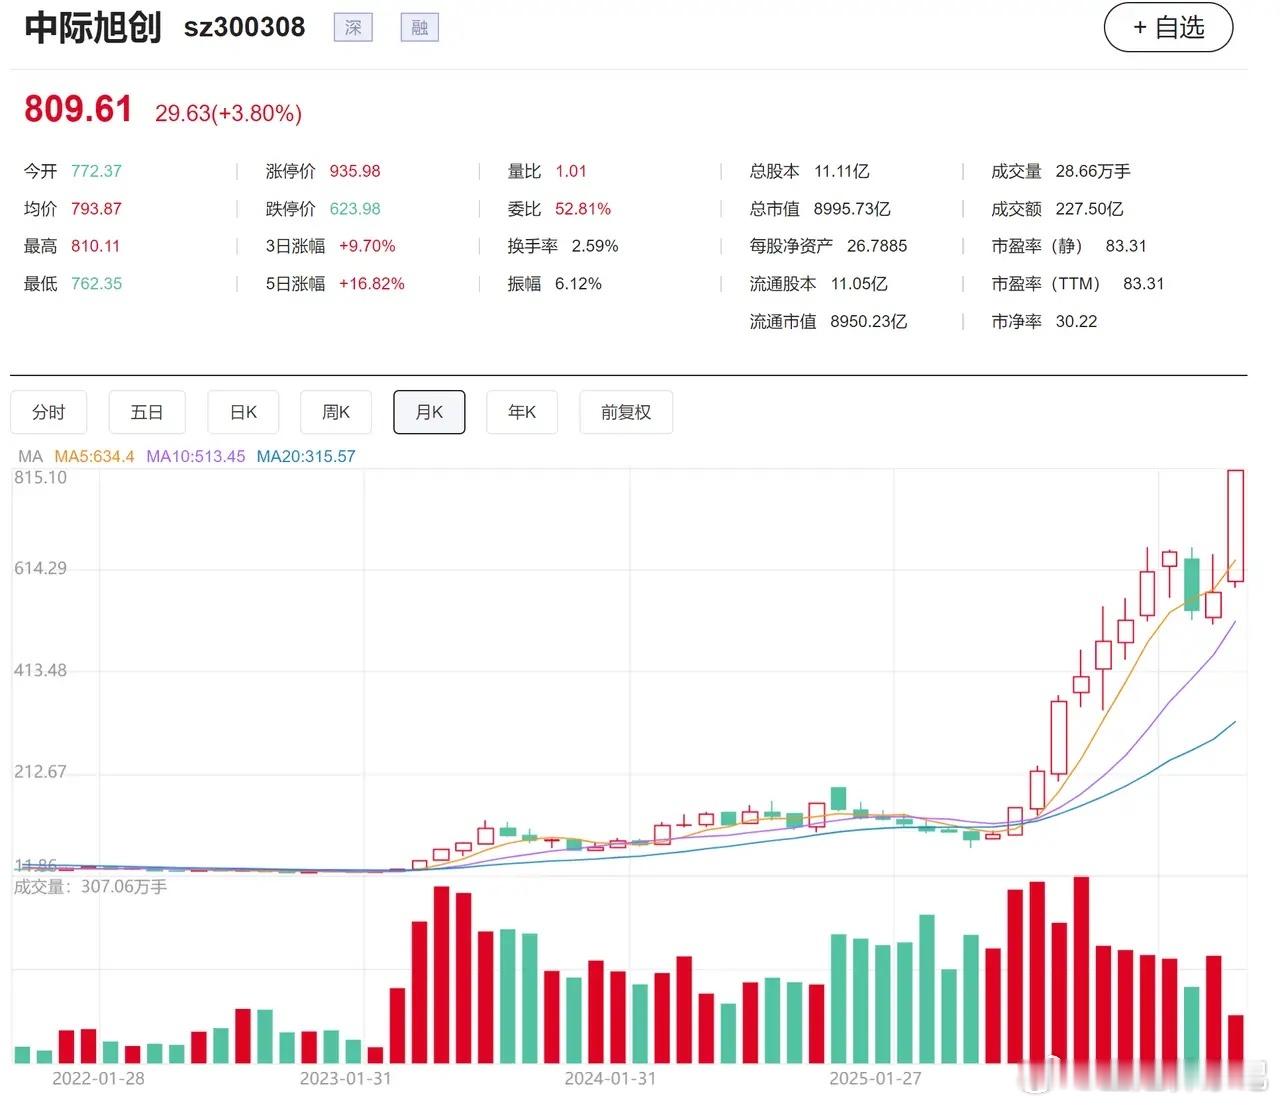Click 市盈率（TTM） value 83.31
This screenshot has height=1107, width=1280.
pos(1143,284)
